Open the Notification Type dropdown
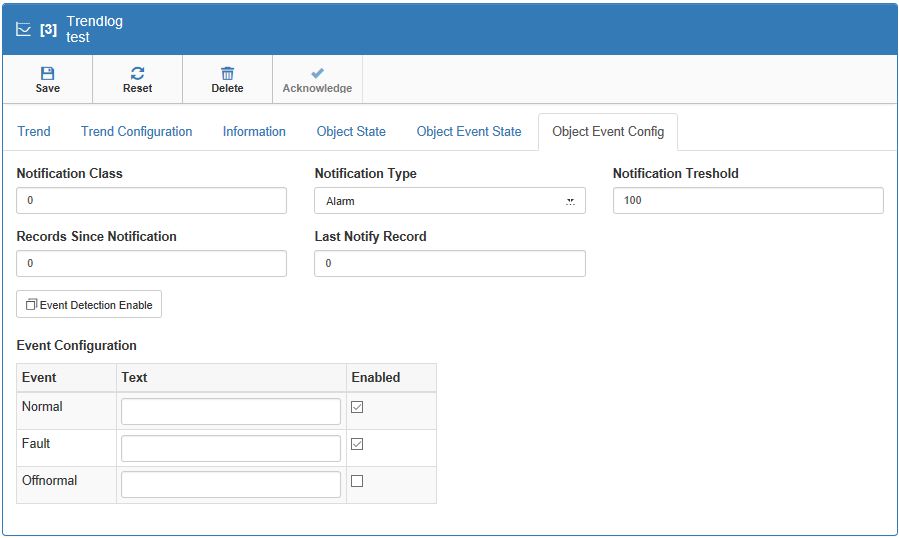This screenshot has width=899, height=538. [449, 201]
